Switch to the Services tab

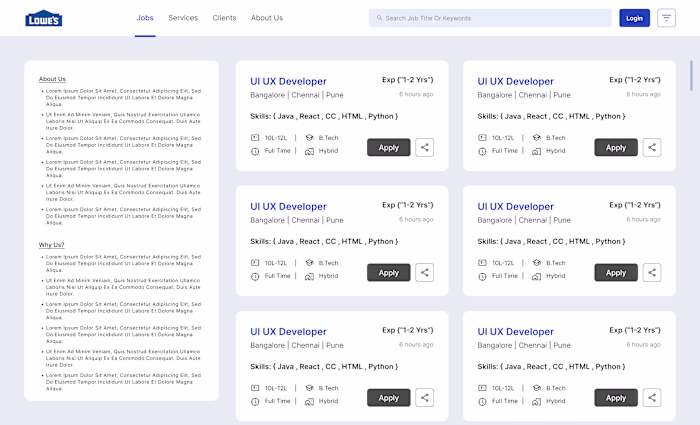[183, 18]
